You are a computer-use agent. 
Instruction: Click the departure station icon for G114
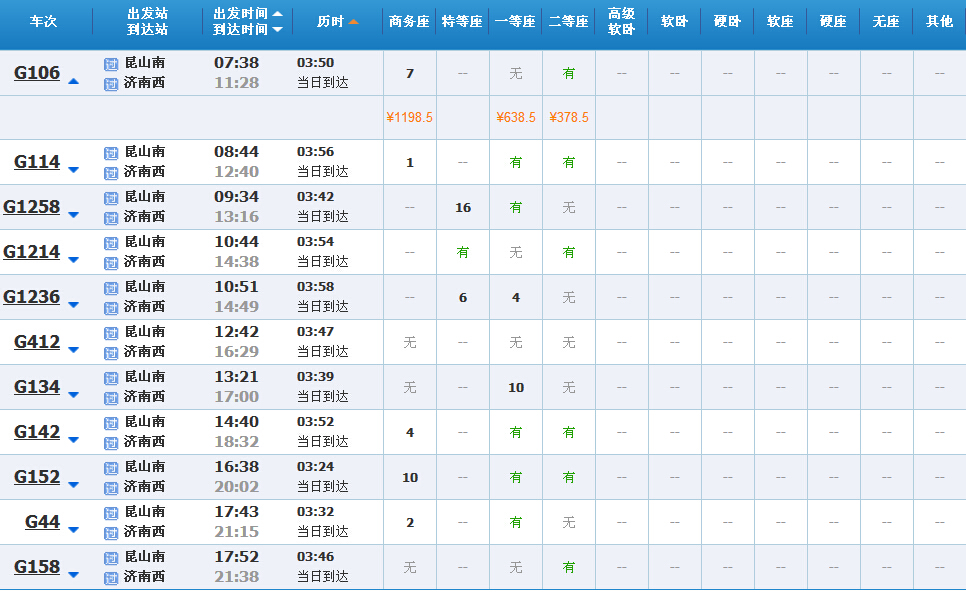pyautogui.click(x=111, y=153)
